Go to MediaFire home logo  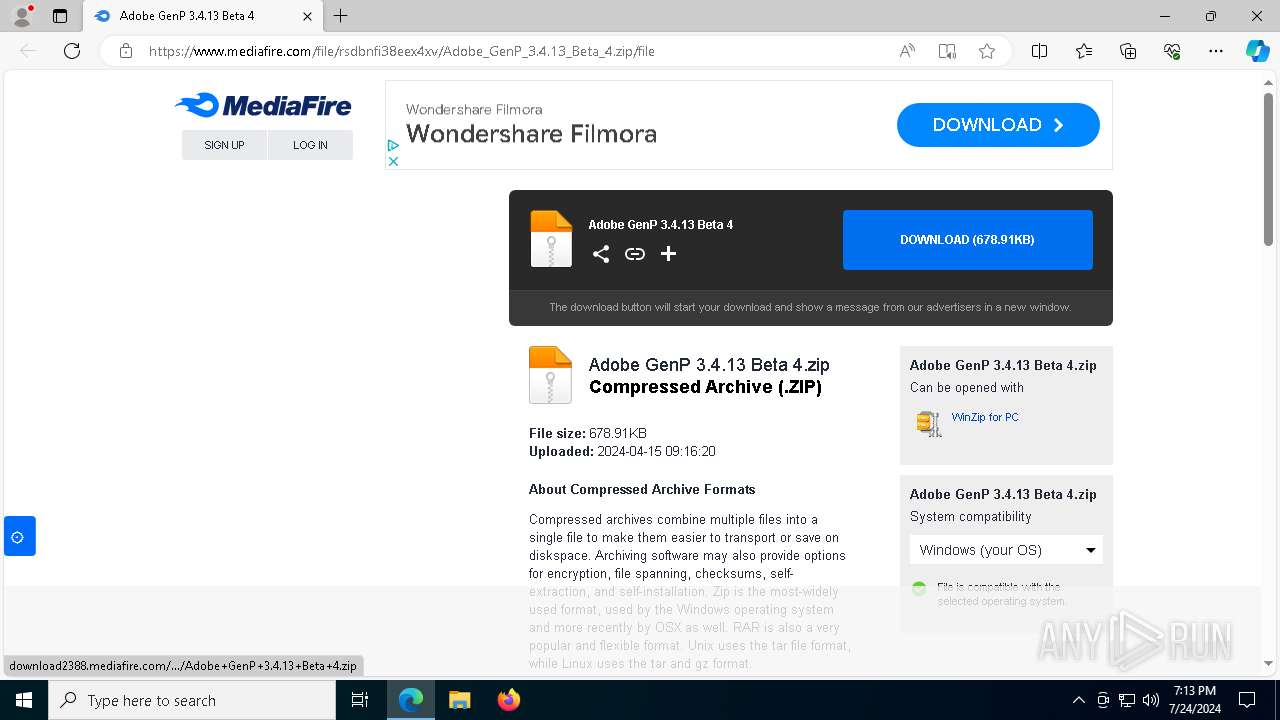click(263, 105)
